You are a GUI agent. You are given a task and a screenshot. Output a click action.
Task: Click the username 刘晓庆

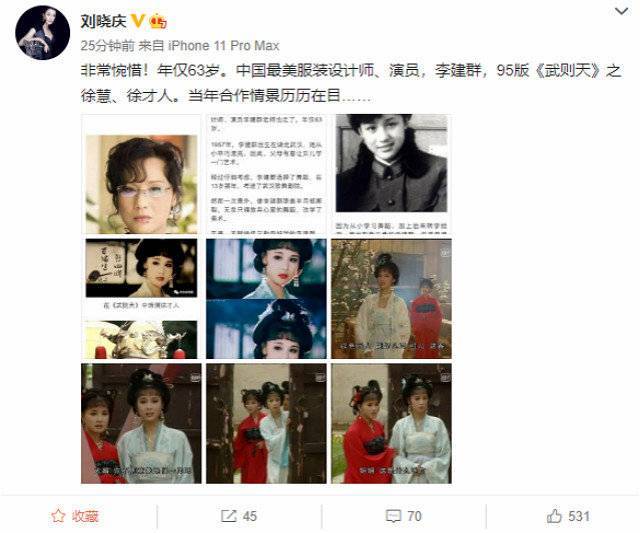point(104,21)
